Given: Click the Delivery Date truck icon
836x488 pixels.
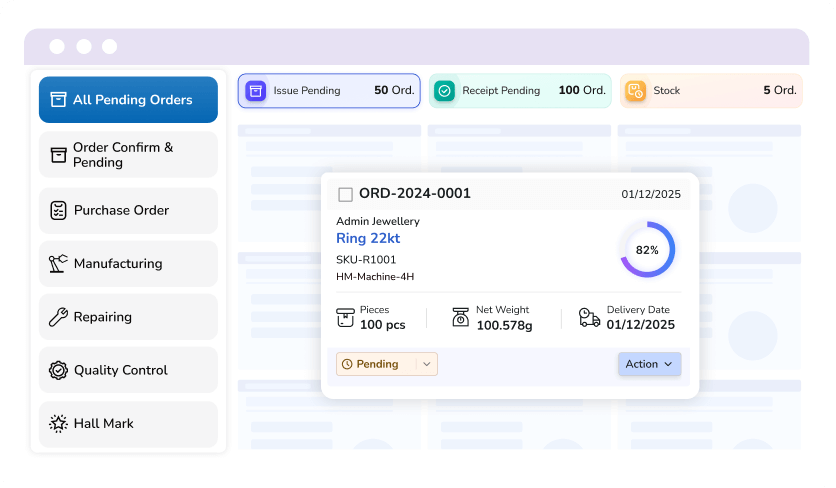Looking at the screenshot, I should click(590, 318).
